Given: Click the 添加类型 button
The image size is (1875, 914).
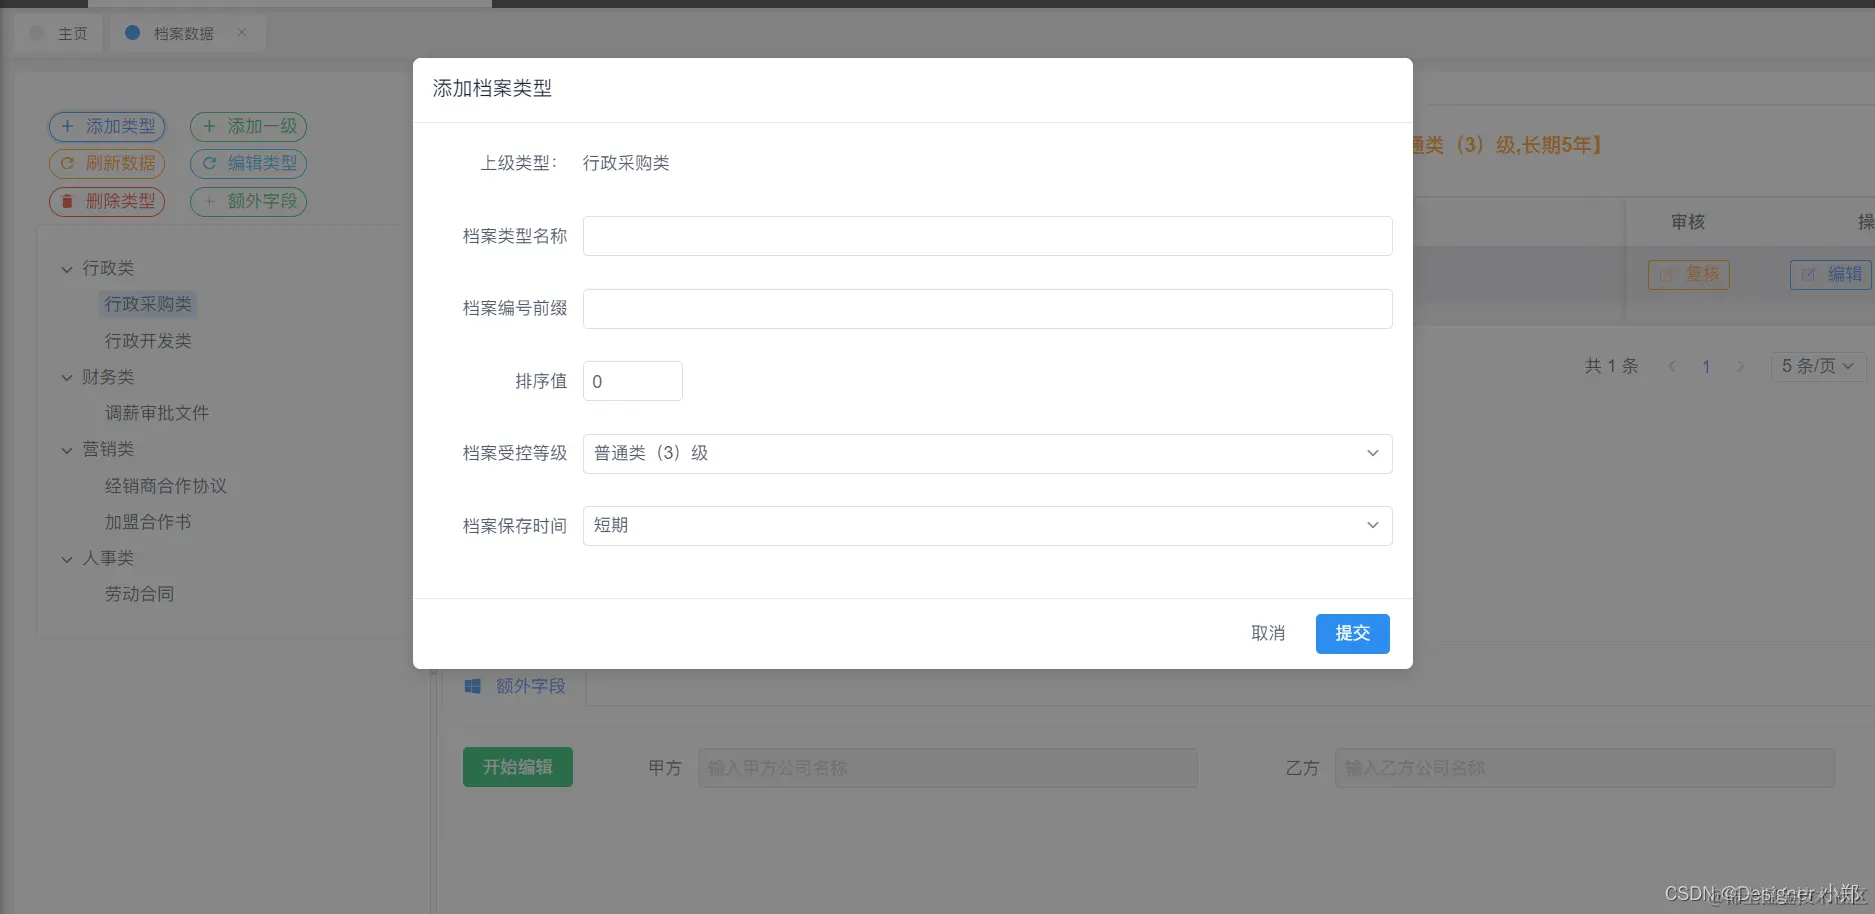Looking at the screenshot, I should click(x=107, y=127).
